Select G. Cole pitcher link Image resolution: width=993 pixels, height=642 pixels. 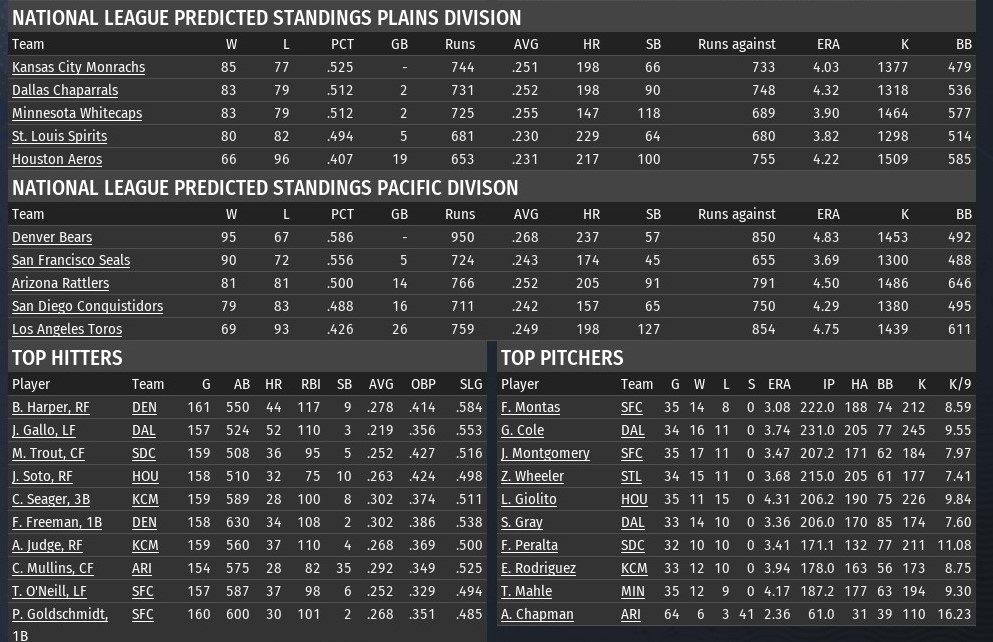coord(522,430)
